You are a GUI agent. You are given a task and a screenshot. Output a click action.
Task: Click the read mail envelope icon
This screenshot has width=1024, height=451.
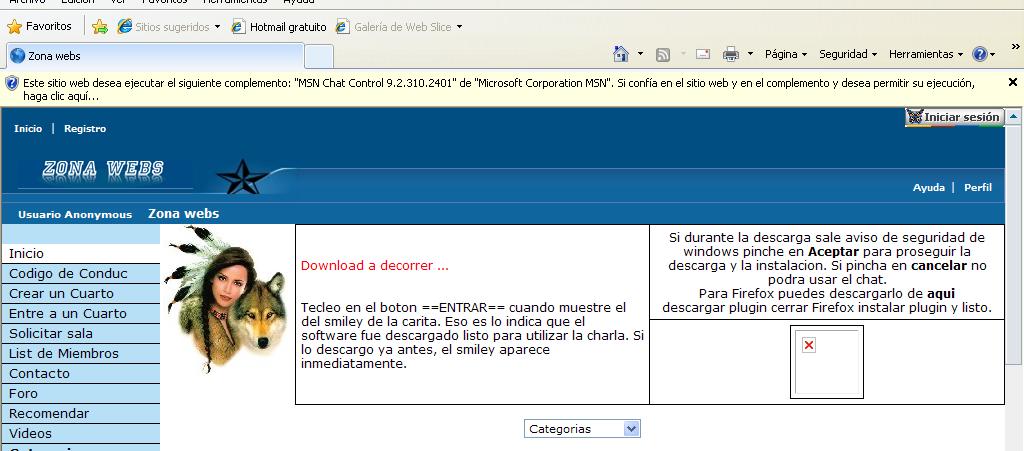pyautogui.click(x=703, y=54)
